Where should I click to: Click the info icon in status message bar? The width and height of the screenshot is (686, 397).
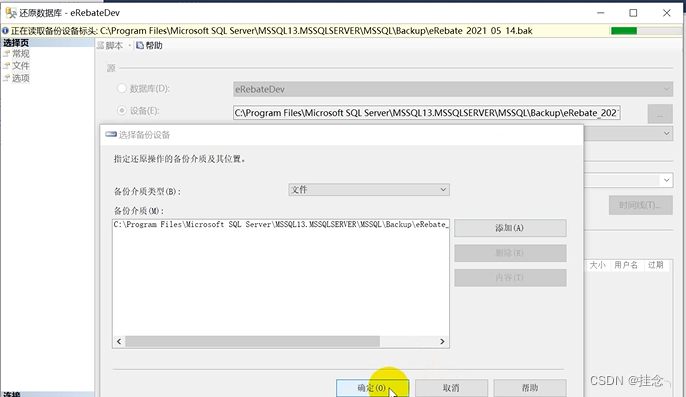[5, 31]
